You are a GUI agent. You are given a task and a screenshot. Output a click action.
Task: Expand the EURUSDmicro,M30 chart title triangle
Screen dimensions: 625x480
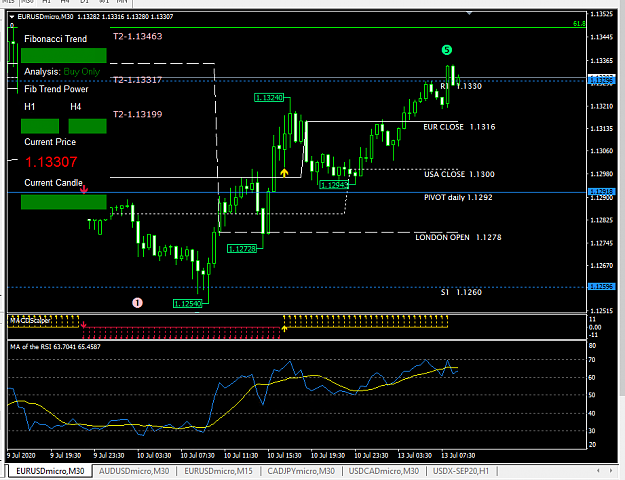(12, 17)
